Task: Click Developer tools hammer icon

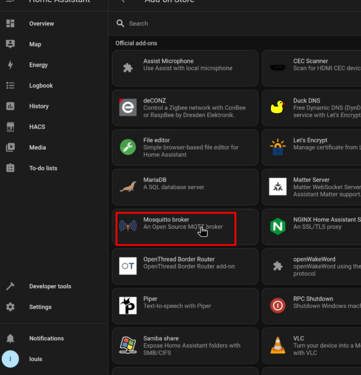Action: point(10,286)
